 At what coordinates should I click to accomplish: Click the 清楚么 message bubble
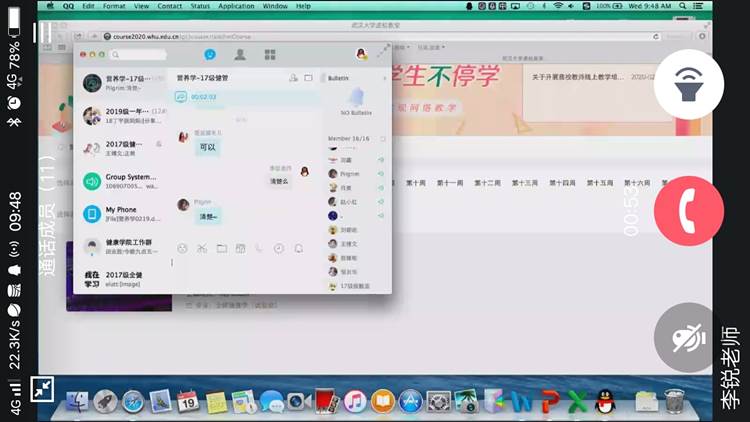pos(279,182)
